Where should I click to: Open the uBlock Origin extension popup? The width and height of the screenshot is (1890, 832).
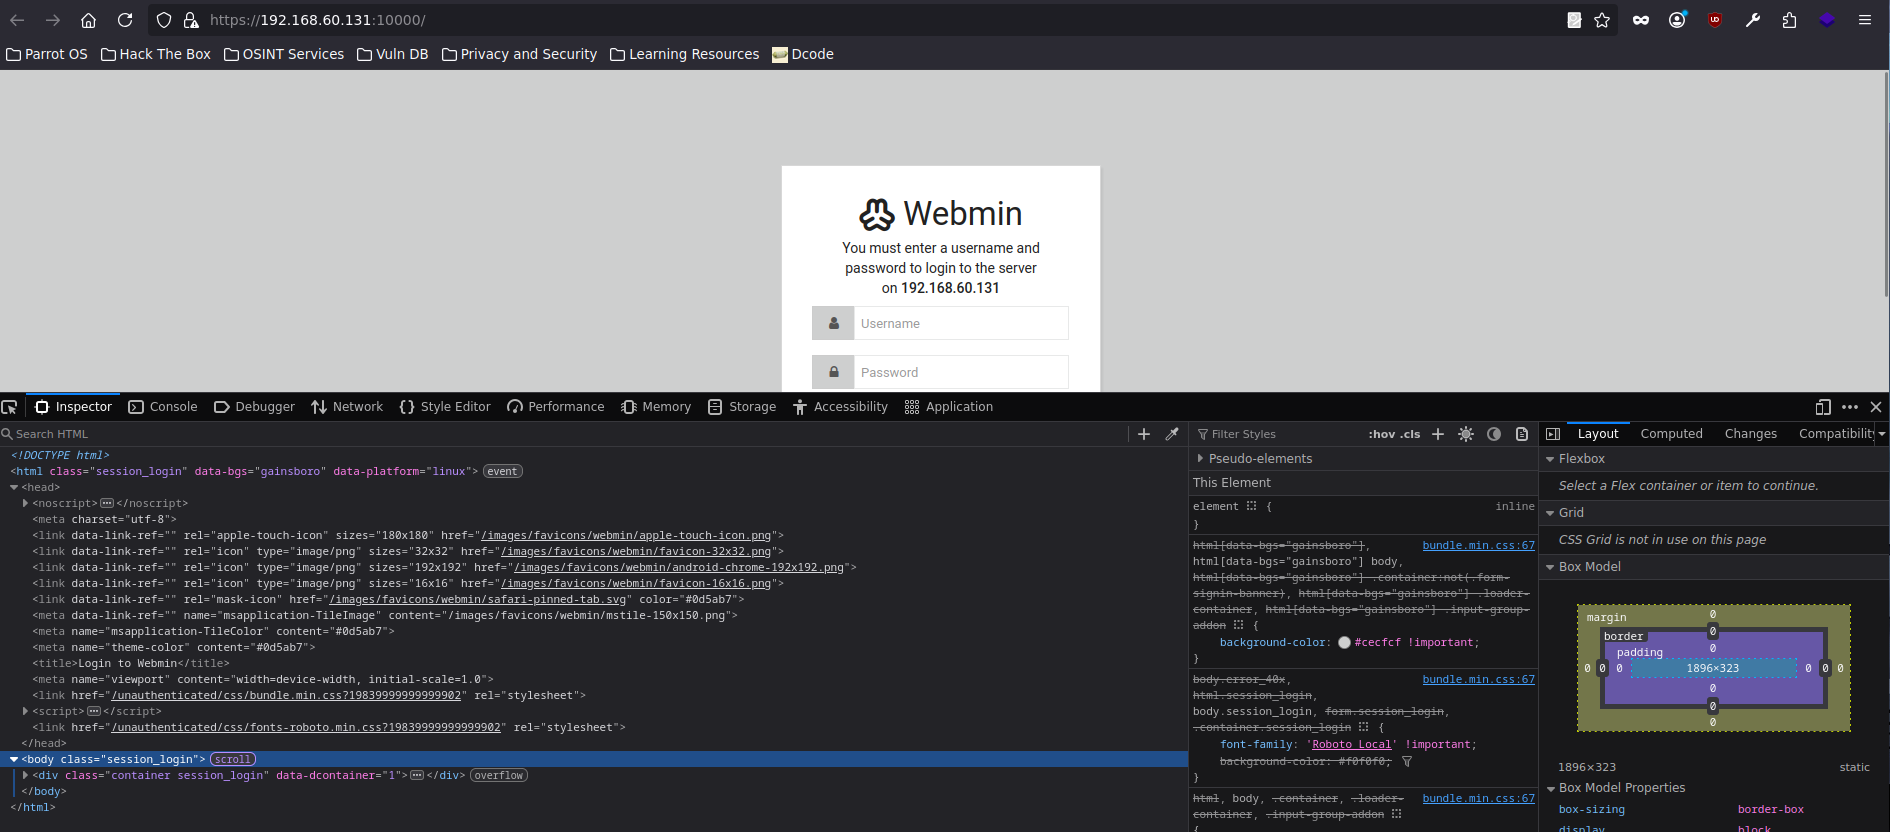pos(1715,20)
